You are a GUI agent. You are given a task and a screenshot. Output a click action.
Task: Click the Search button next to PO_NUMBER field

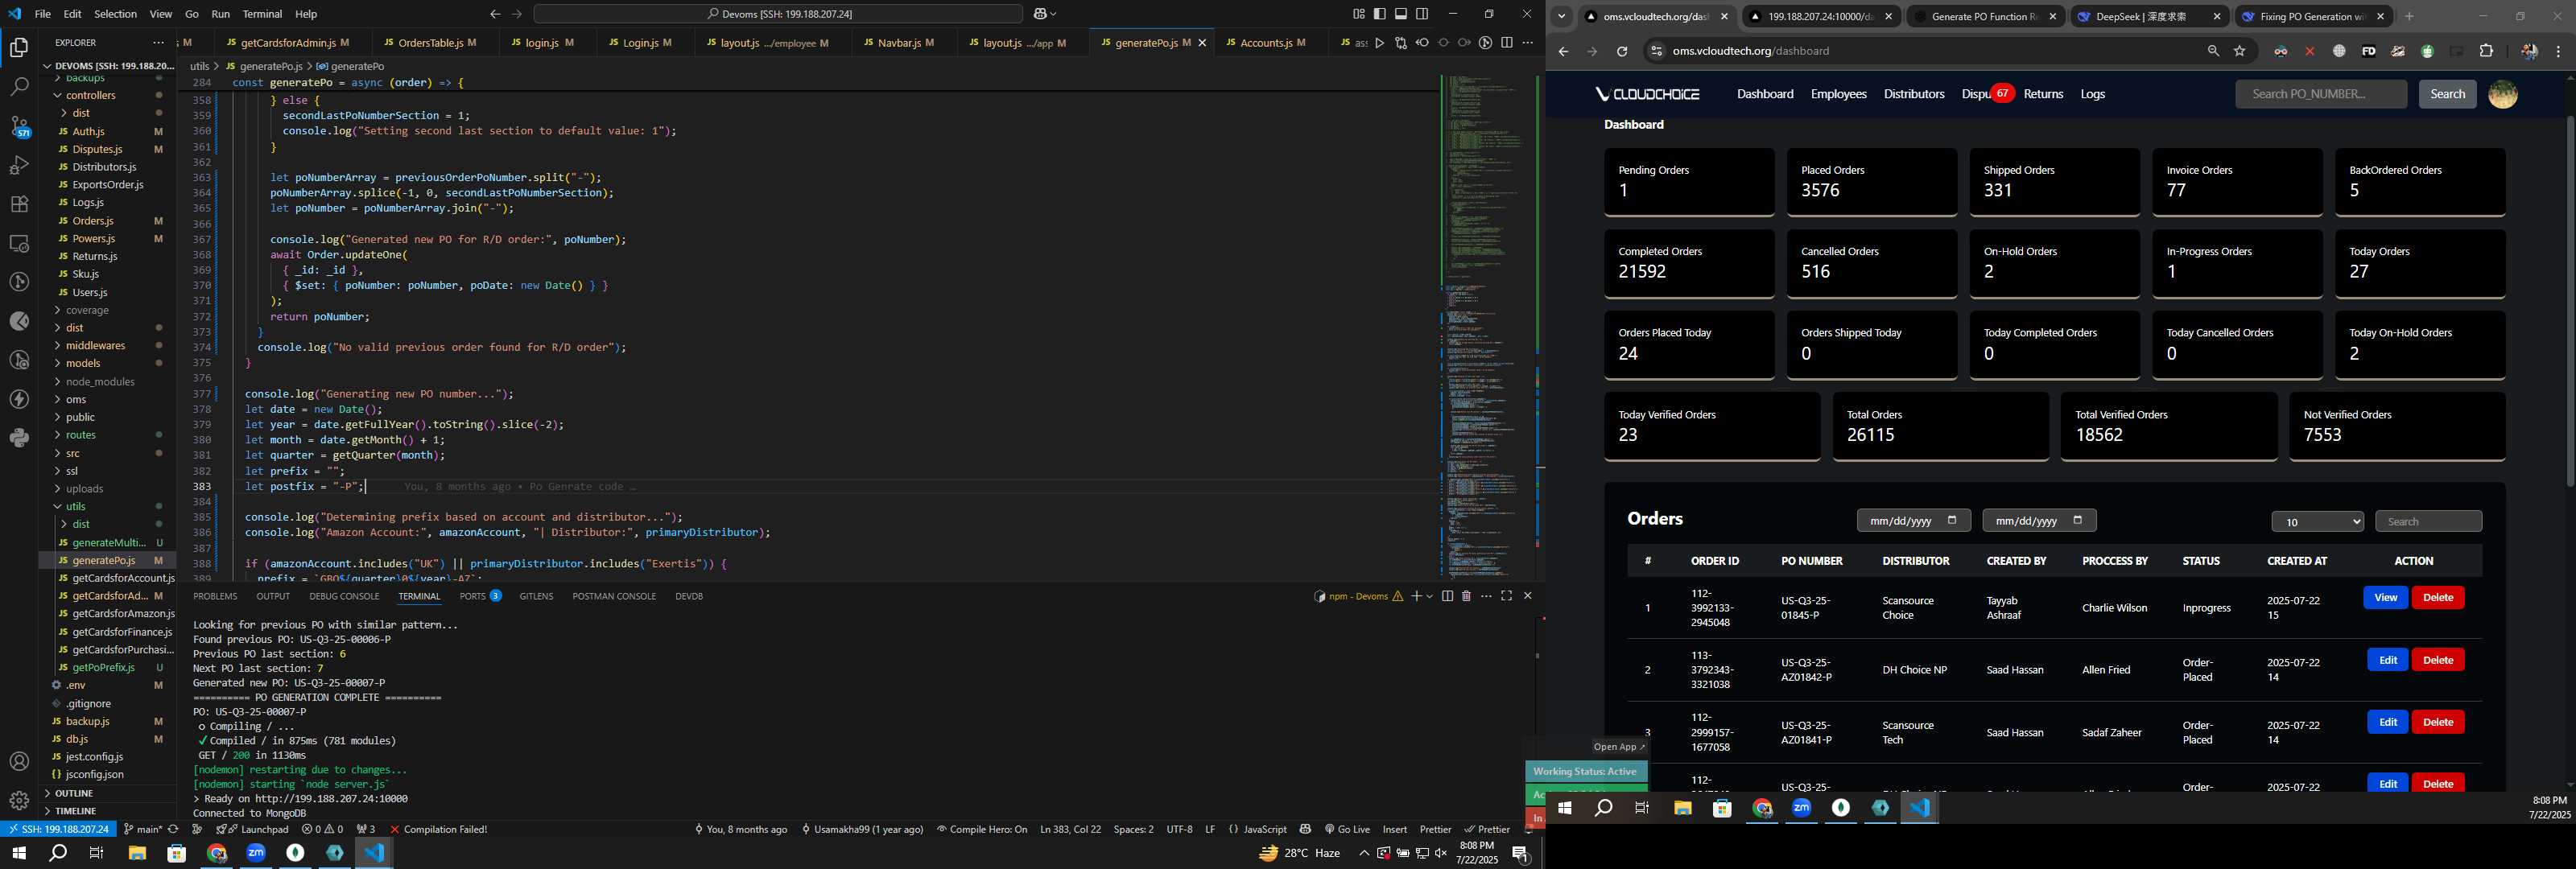pyautogui.click(x=2447, y=94)
